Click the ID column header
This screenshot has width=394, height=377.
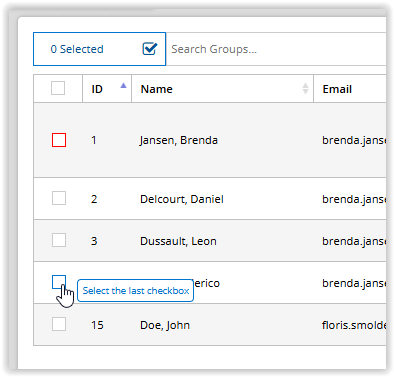(x=107, y=89)
